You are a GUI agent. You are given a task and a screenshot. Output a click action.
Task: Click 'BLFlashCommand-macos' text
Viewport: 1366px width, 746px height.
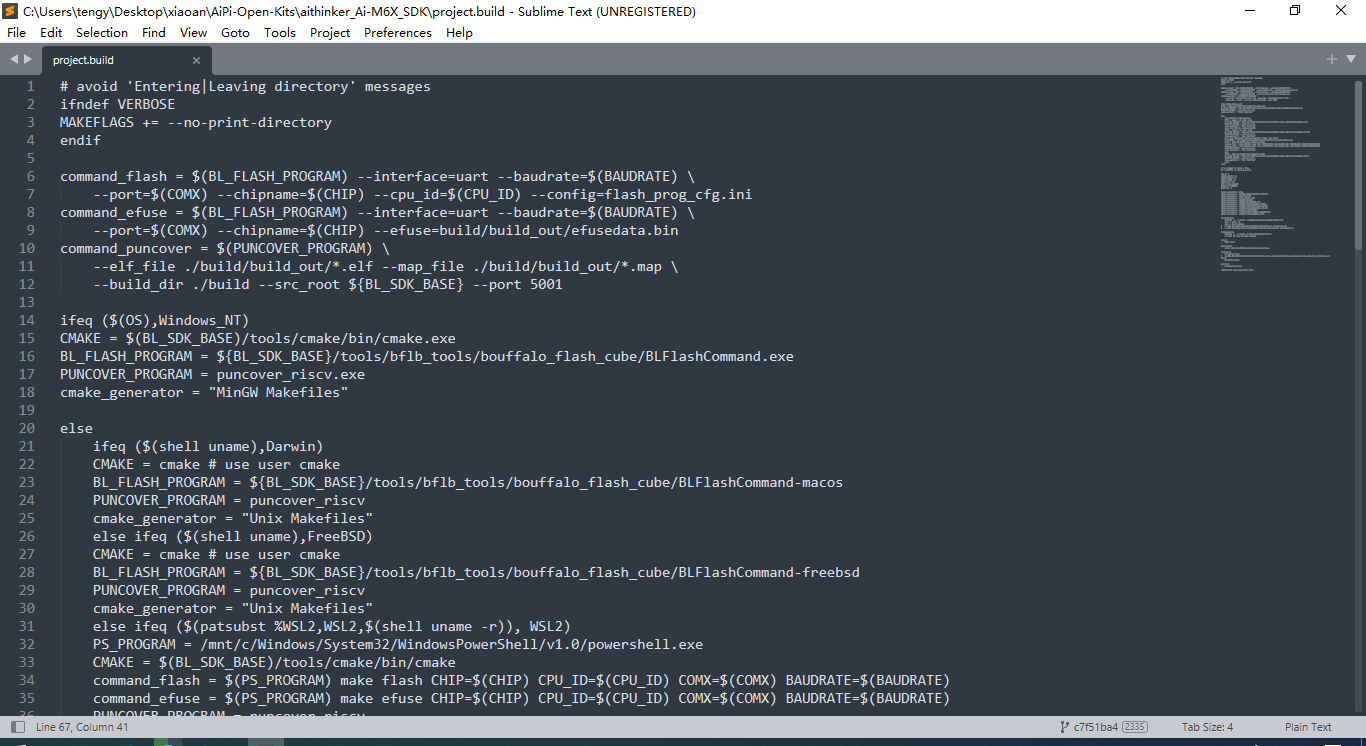761,482
